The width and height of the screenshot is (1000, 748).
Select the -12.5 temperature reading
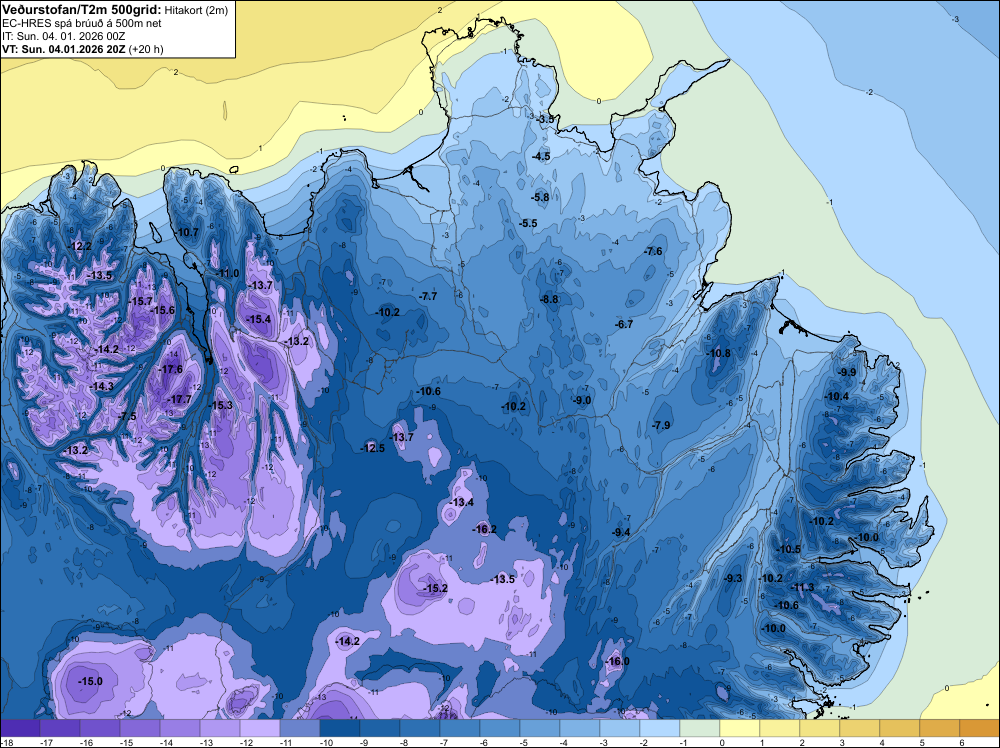coord(372,448)
